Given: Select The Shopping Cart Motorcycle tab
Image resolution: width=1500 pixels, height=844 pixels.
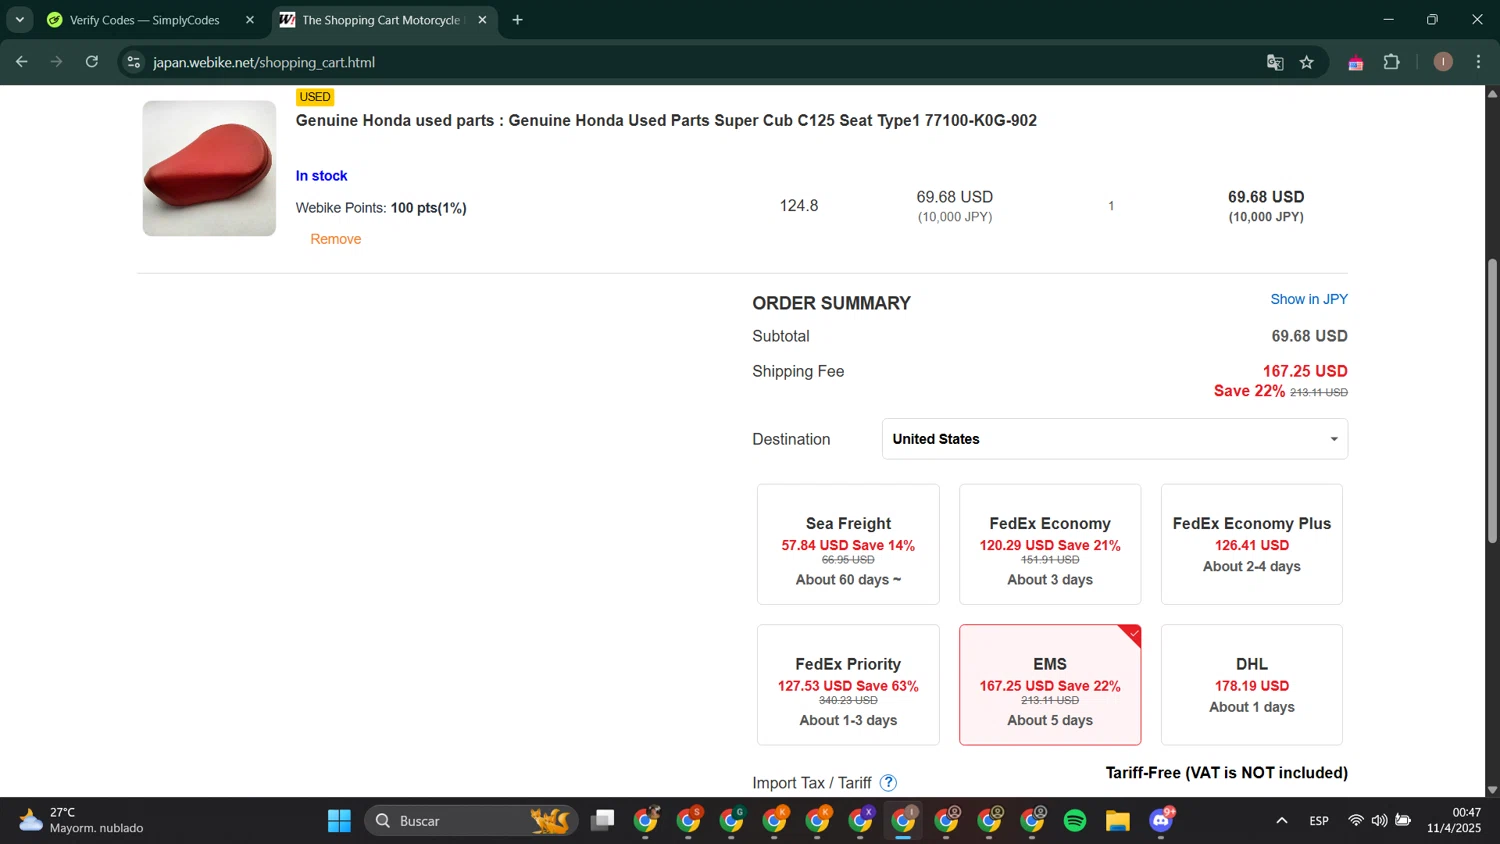Looking at the screenshot, I should 380,20.
